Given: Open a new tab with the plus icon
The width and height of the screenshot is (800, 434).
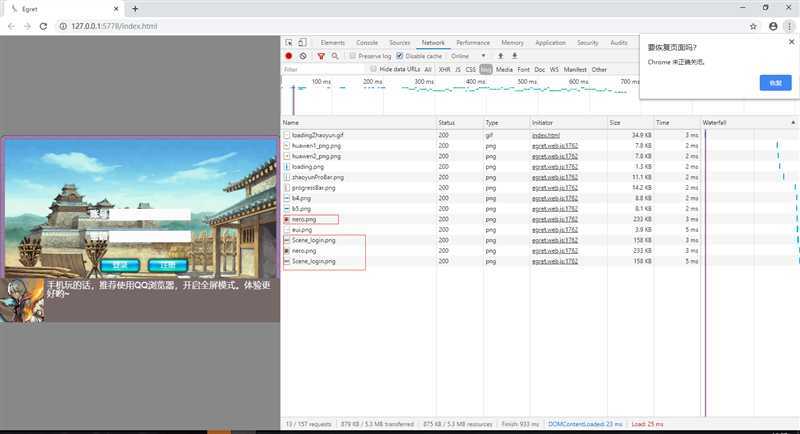Looking at the screenshot, I should [x=135, y=9].
